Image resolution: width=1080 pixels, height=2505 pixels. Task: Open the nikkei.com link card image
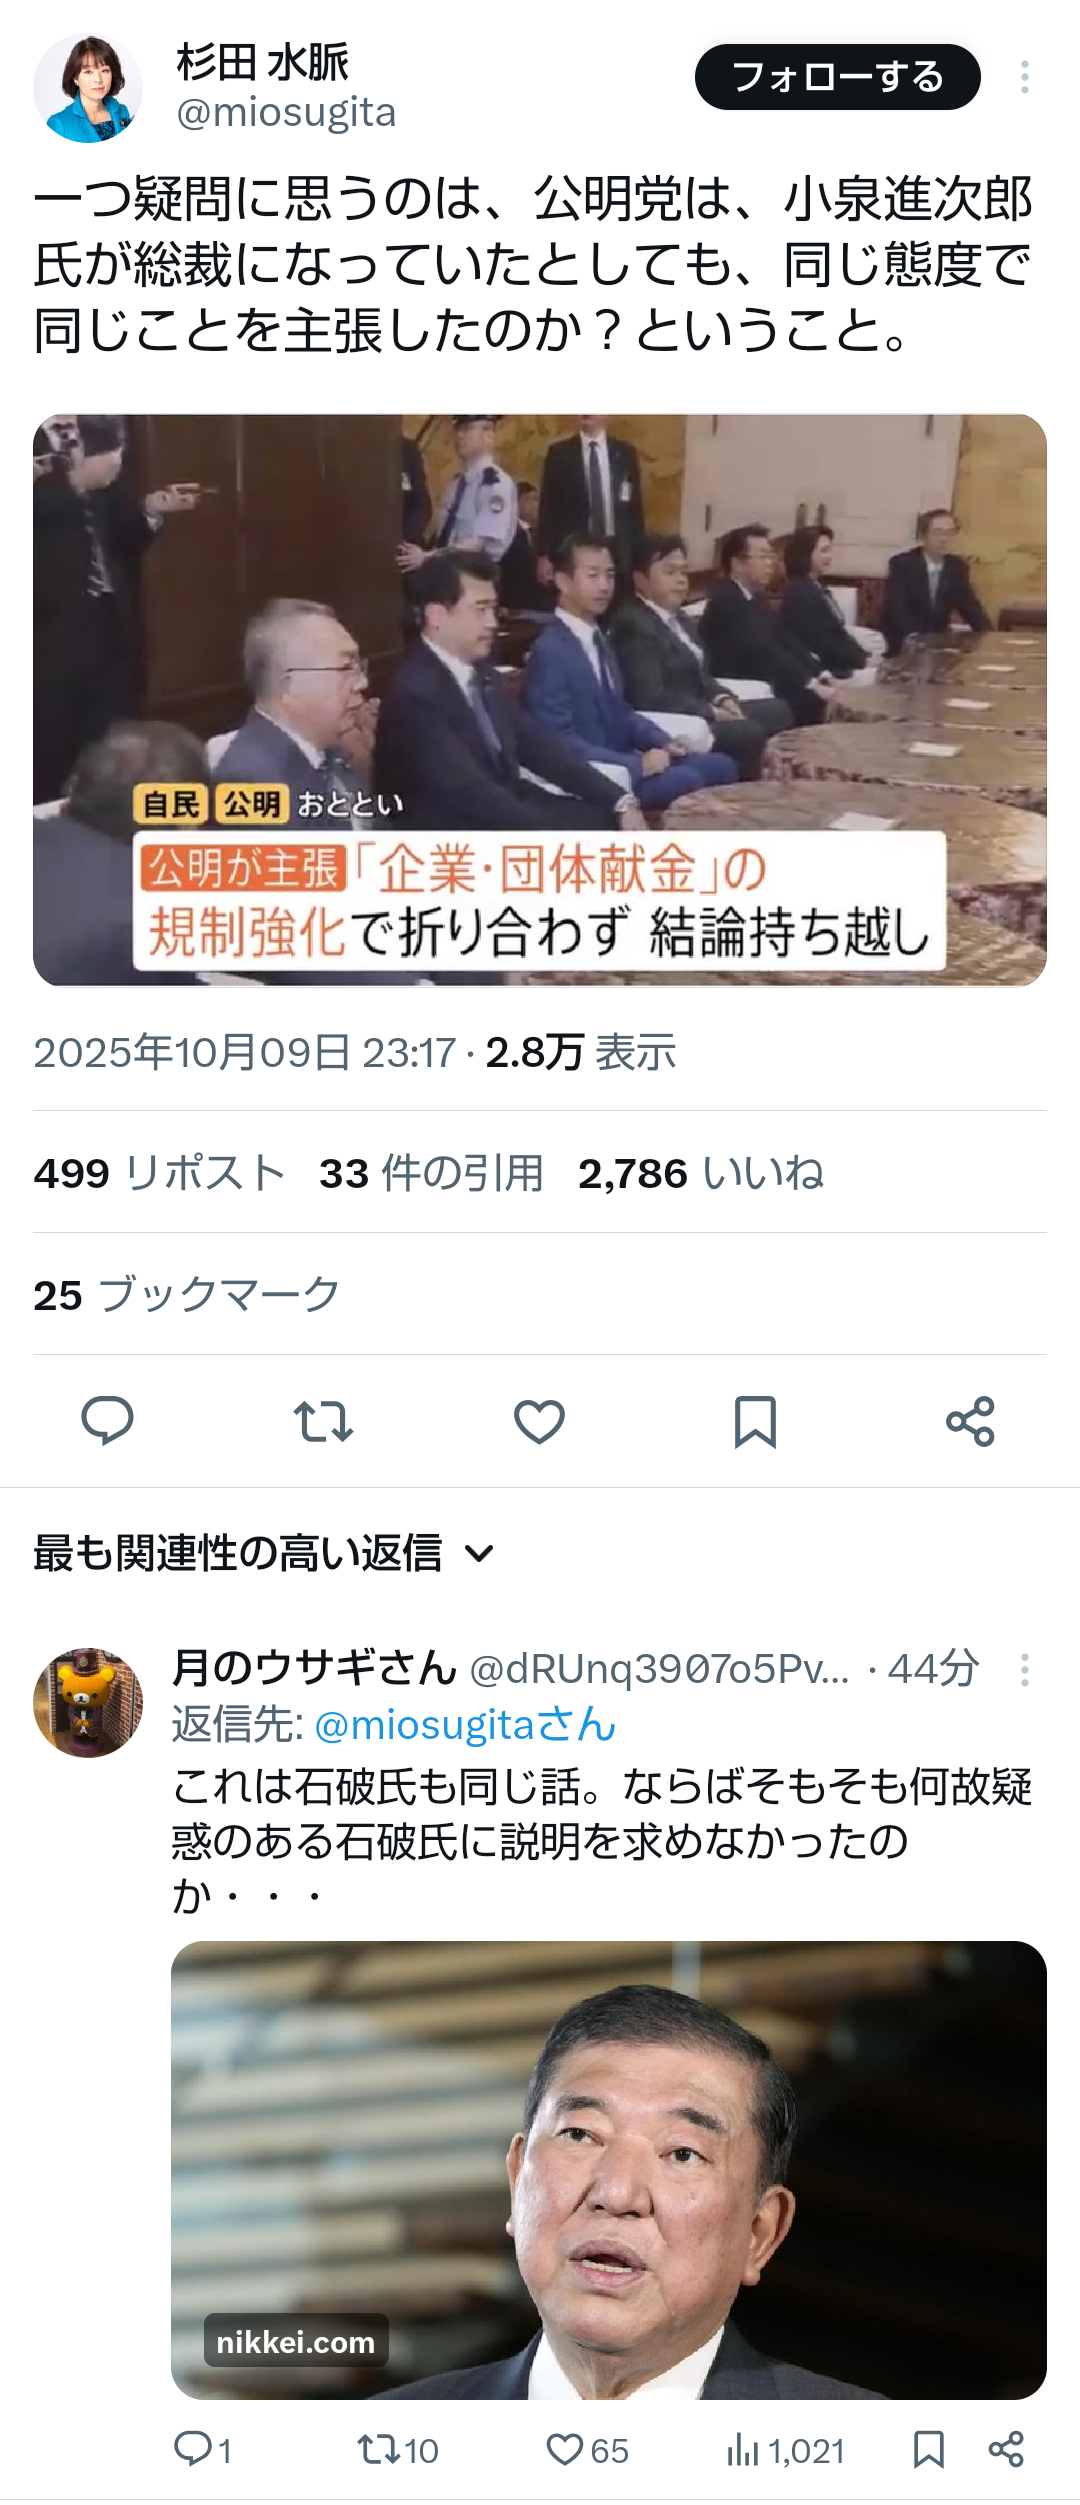click(x=609, y=2170)
